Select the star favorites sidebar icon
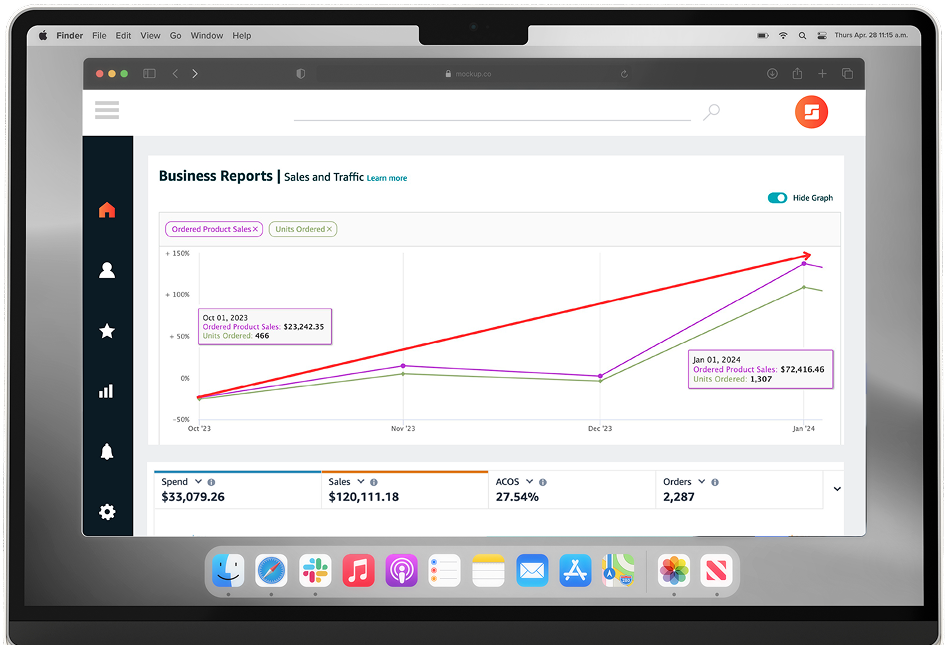This screenshot has height=645, width=945. (x=107, y=331)
